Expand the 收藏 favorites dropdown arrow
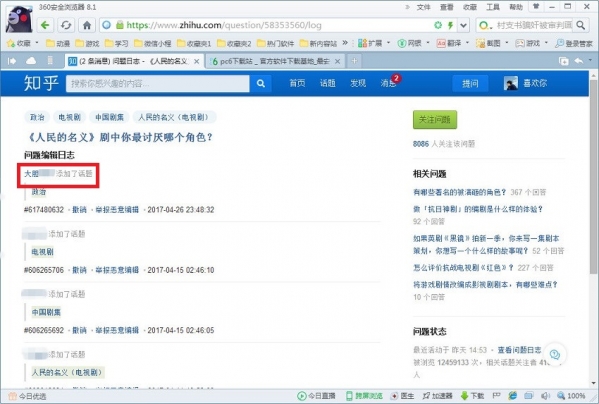Viewport: 599px width, 404px height. [37, 43]
